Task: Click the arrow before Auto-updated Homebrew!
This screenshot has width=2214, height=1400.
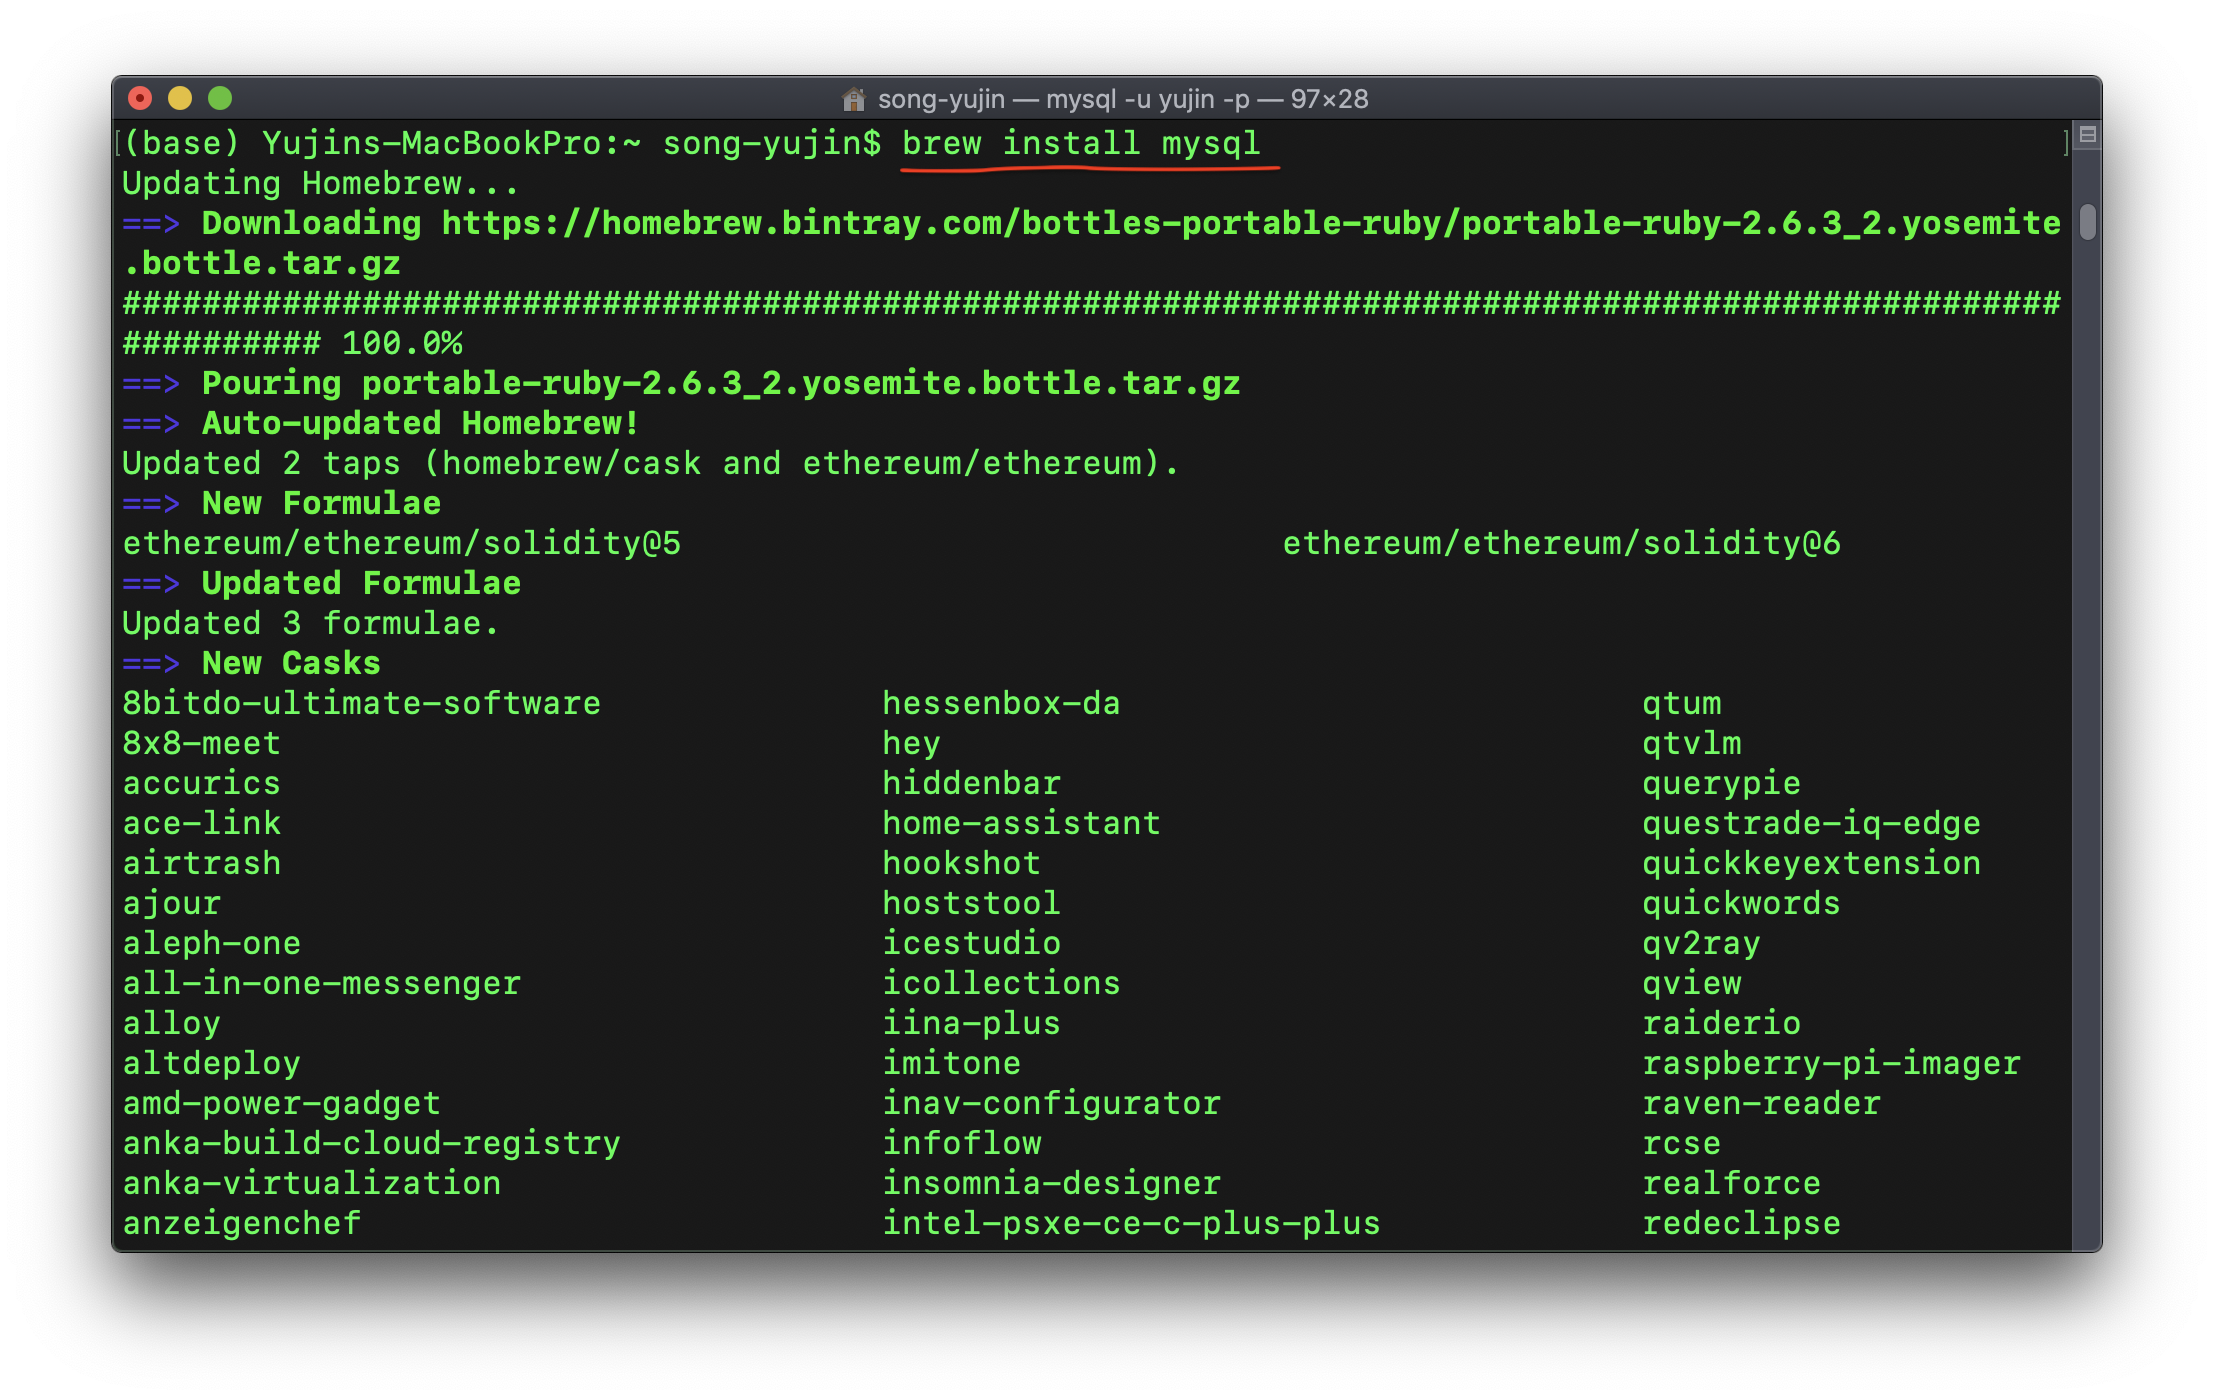Action: click(151, 424)
